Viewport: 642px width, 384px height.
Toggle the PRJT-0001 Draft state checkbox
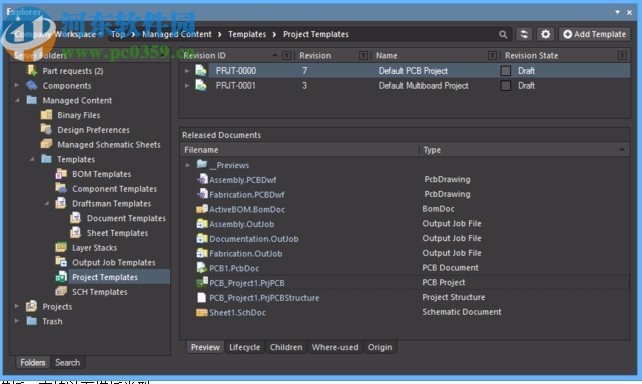(506, 86)
